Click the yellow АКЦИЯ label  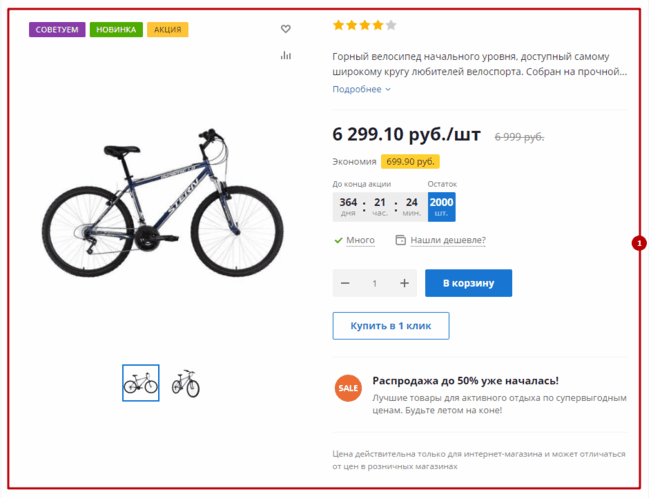point(168,30)
